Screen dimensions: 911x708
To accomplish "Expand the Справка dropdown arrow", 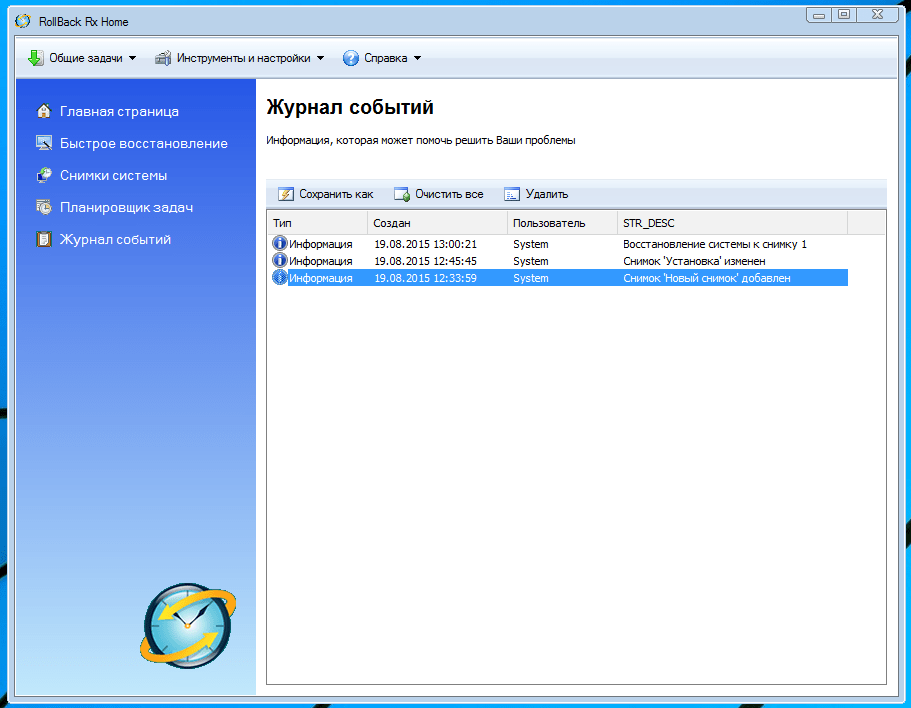I will [x=417, y=58].
